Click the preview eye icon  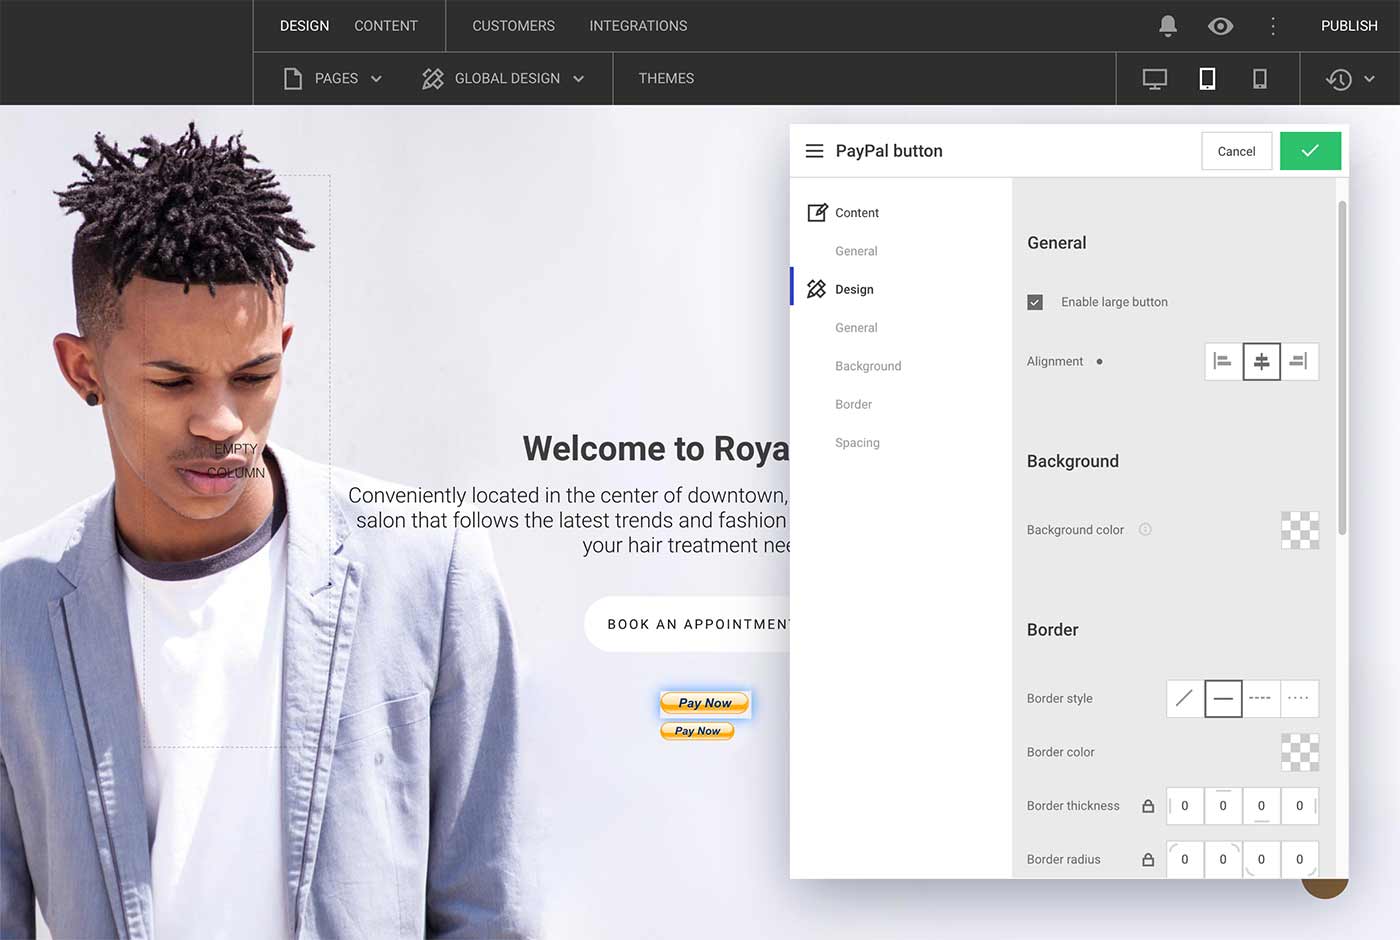[x=1220, y=26]
